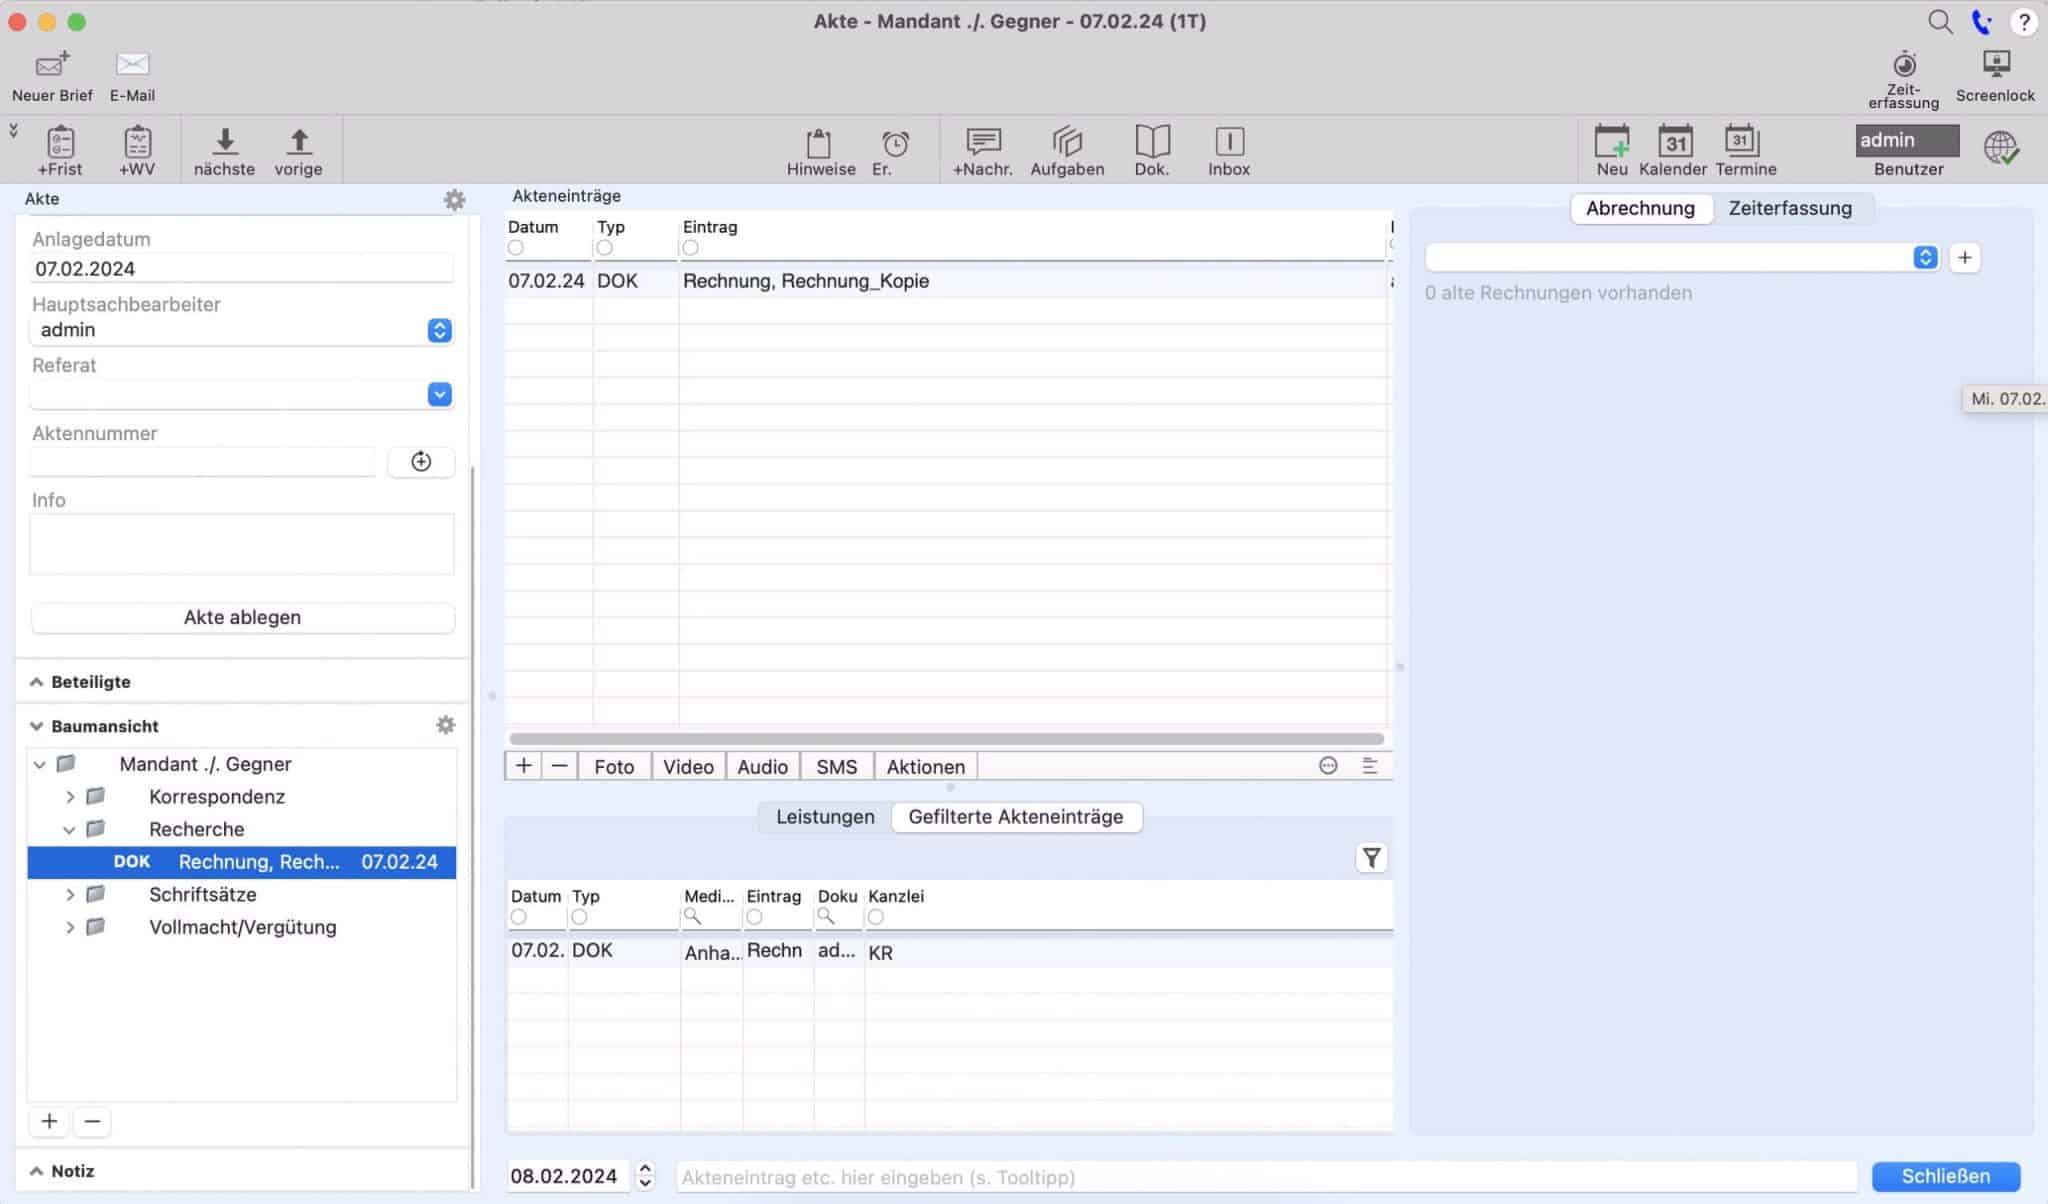Add a message via +Nachr.
The image size is (2048, 1204).
tap(983, 151)
